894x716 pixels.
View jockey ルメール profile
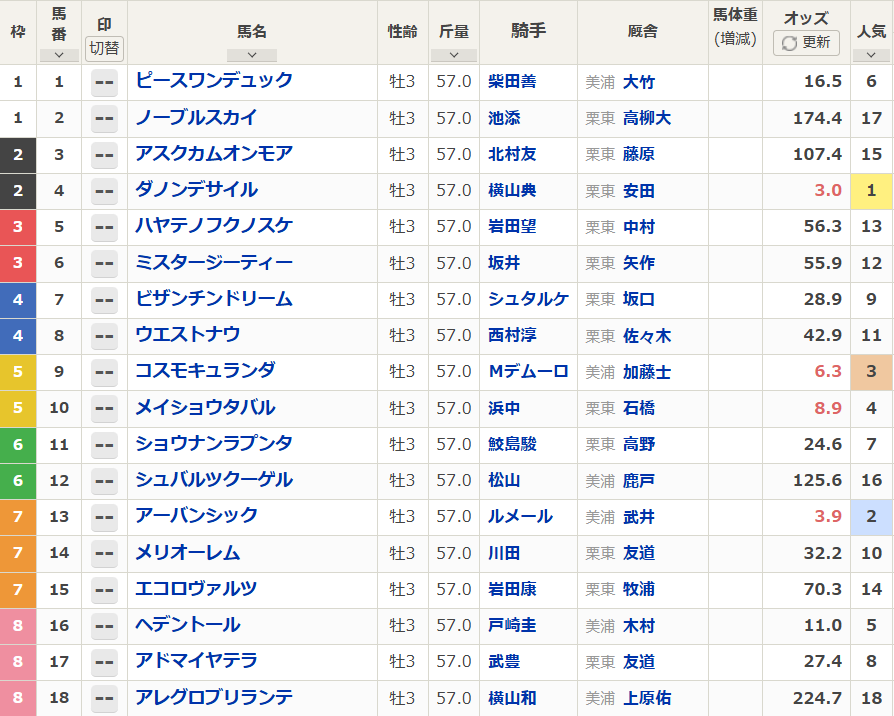click(x=520, y=516)
